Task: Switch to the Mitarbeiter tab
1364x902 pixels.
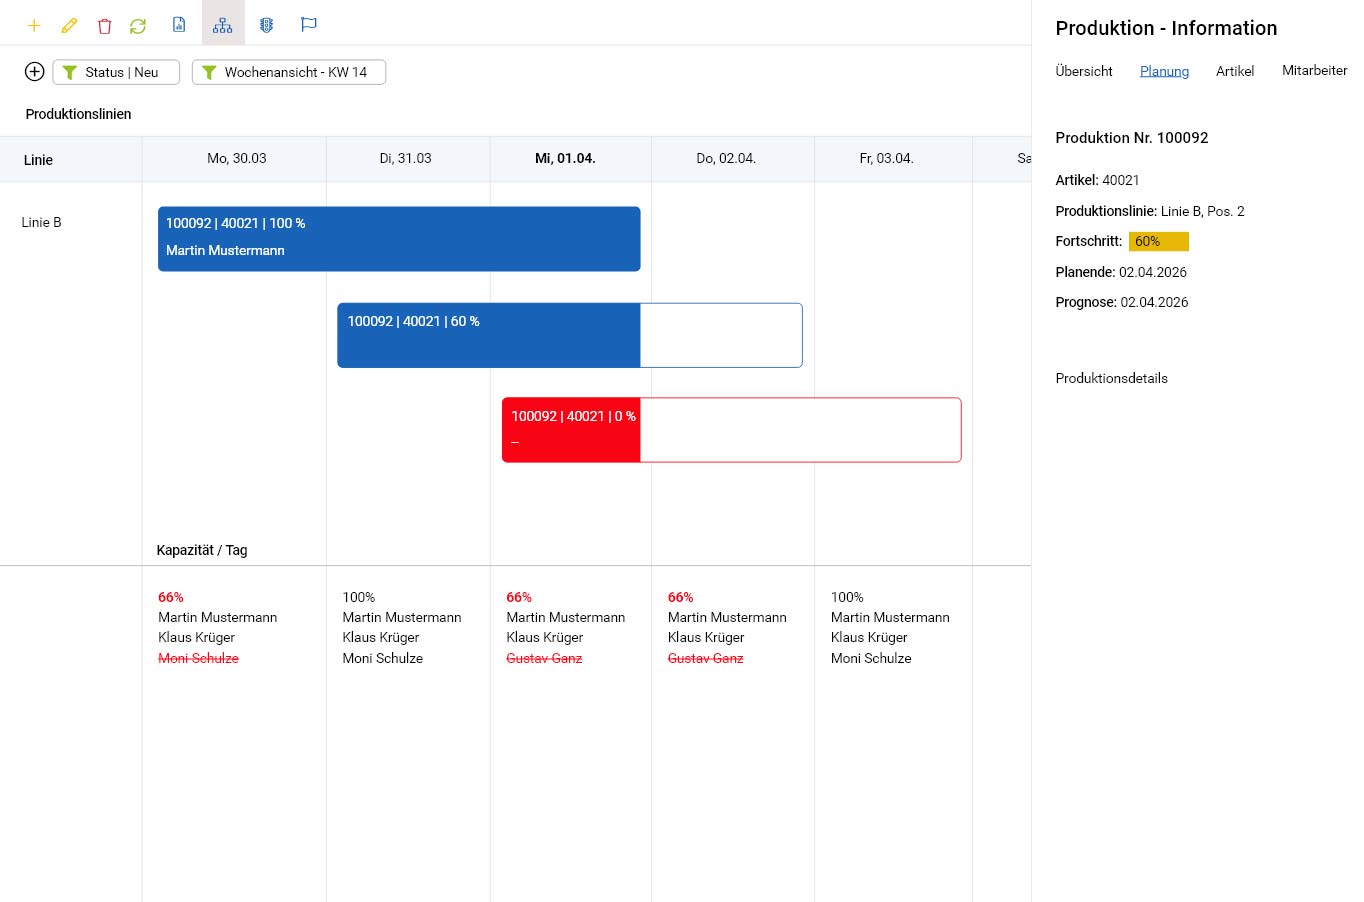Action: coord(1314,70)
